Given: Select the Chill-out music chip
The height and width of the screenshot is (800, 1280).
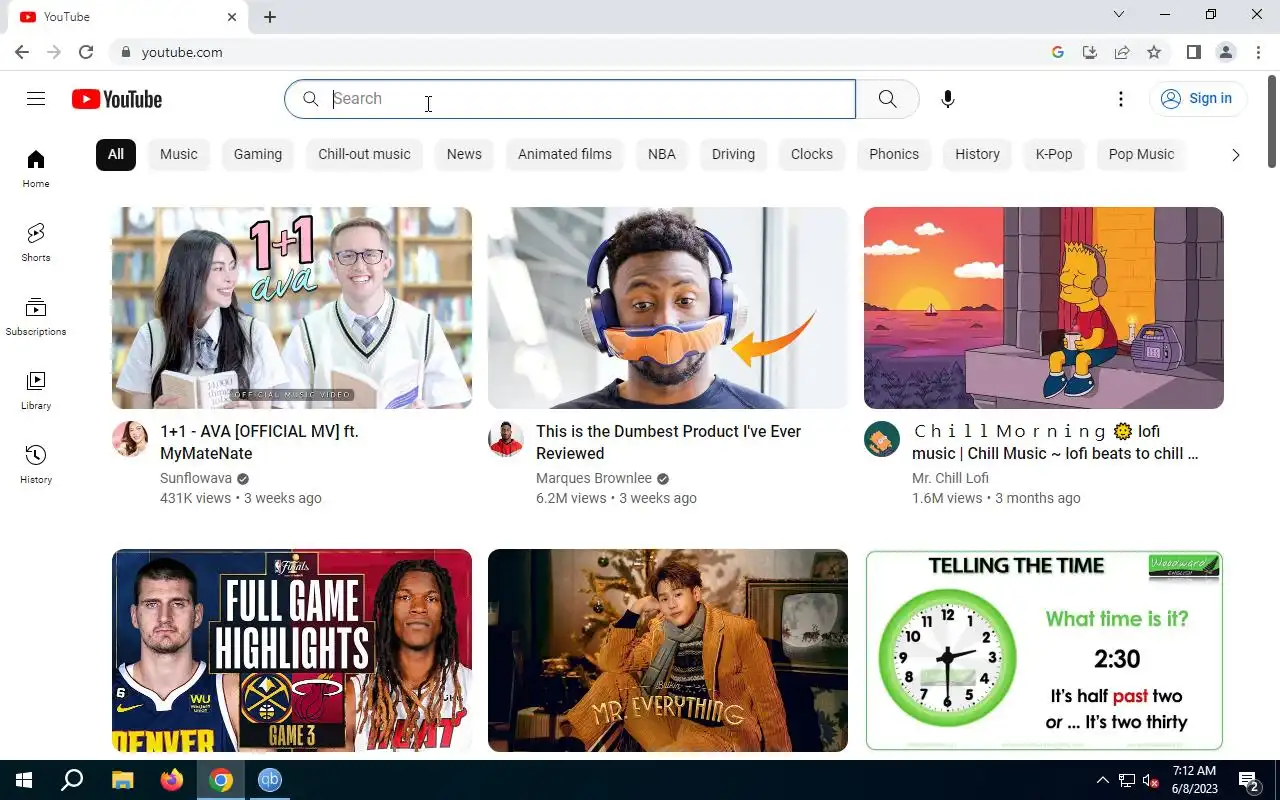Looking at the screenshot, I should coord(364,154).
